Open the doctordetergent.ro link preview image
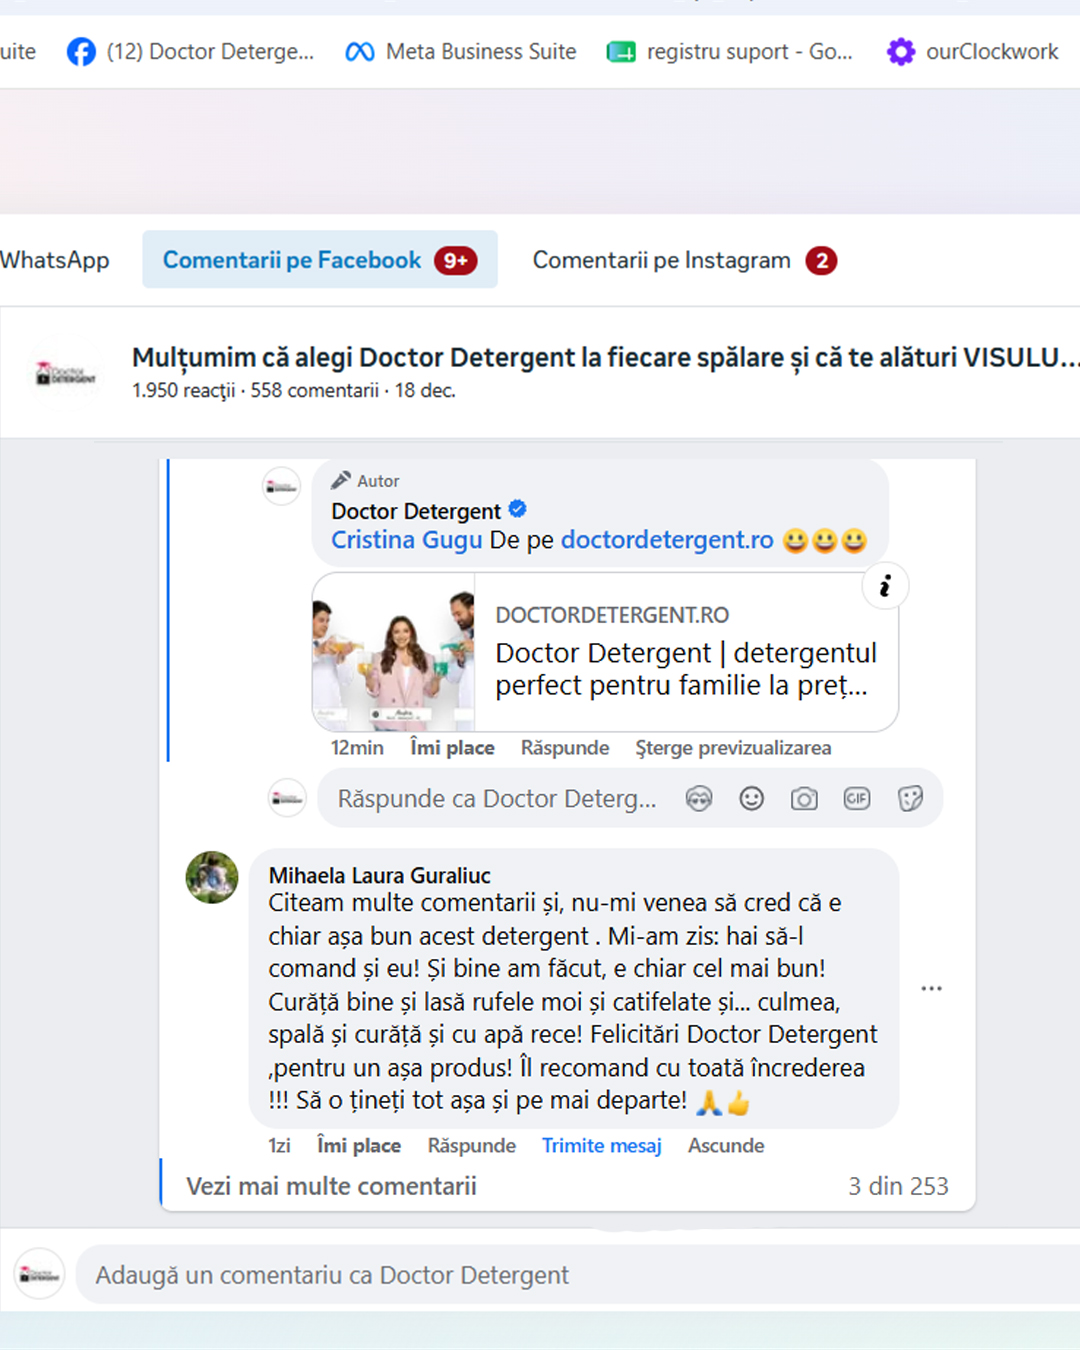This screenshot has width=1080, height=1350. tap(394, 652)
